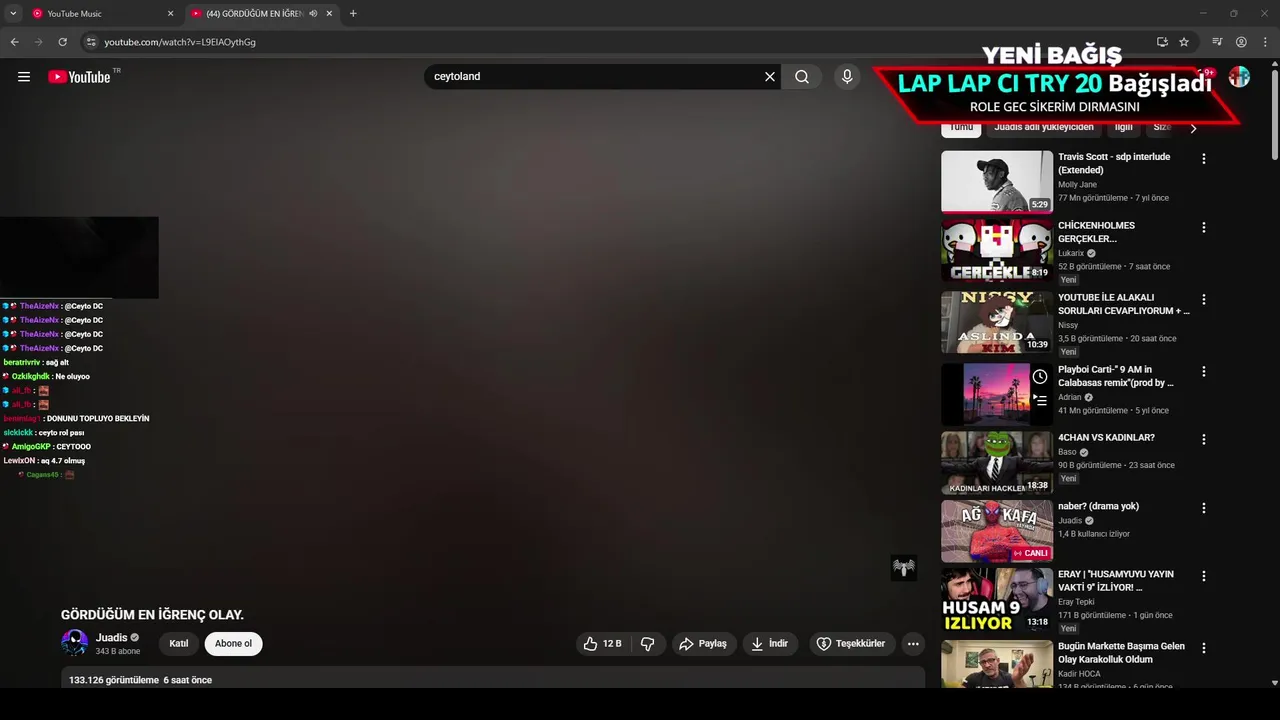1280x720 pixels.
Task: Open ERAY HUSAMYUYU YAYIN VAKTİ title
Action: [1116, 581]
